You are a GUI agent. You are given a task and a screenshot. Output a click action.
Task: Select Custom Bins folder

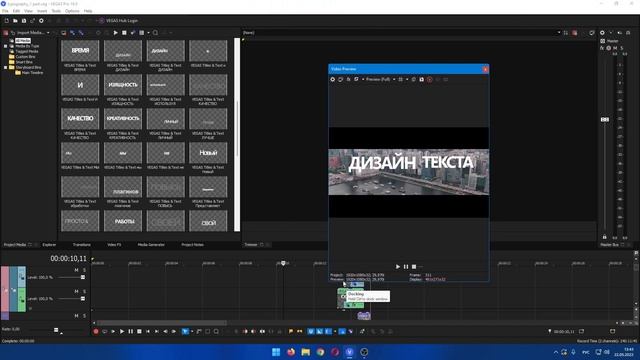25,57
